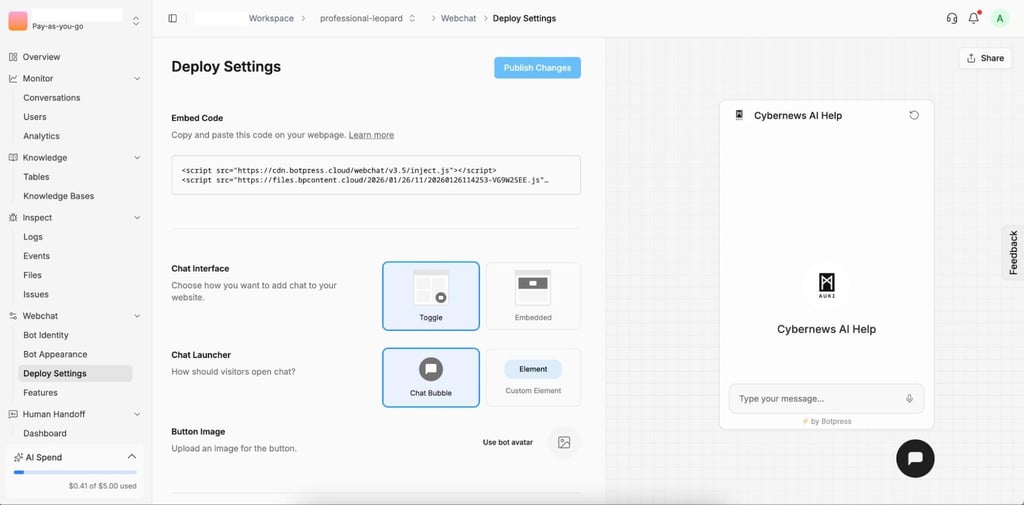
Task: Open the round chat bubble launcher
Action: (915, 459)
